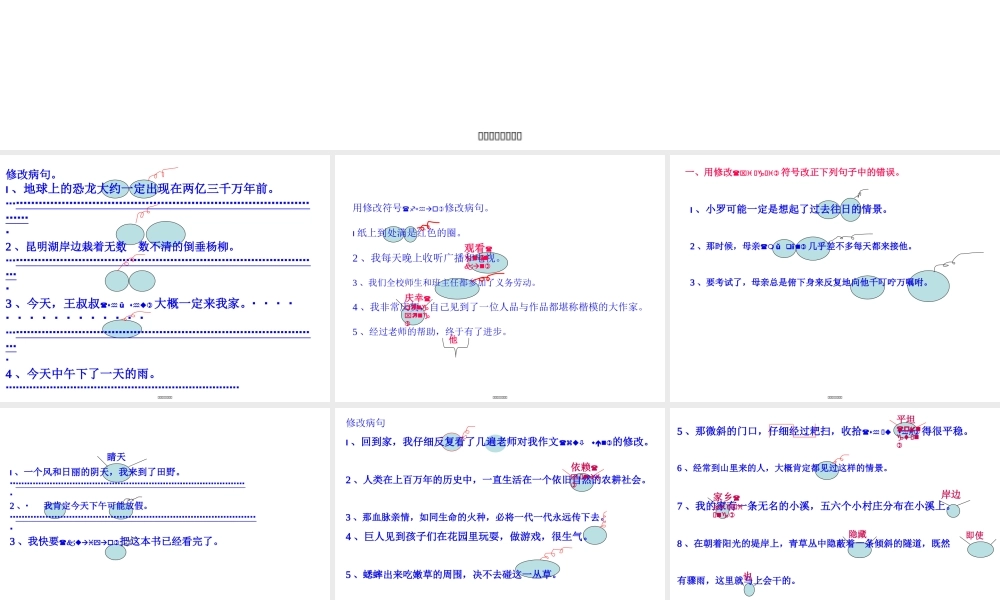Click the sentence 我肯定今天下午可能放假
Screen dimensions: 1000x600
pyautogui.click(x=95, y=505)
